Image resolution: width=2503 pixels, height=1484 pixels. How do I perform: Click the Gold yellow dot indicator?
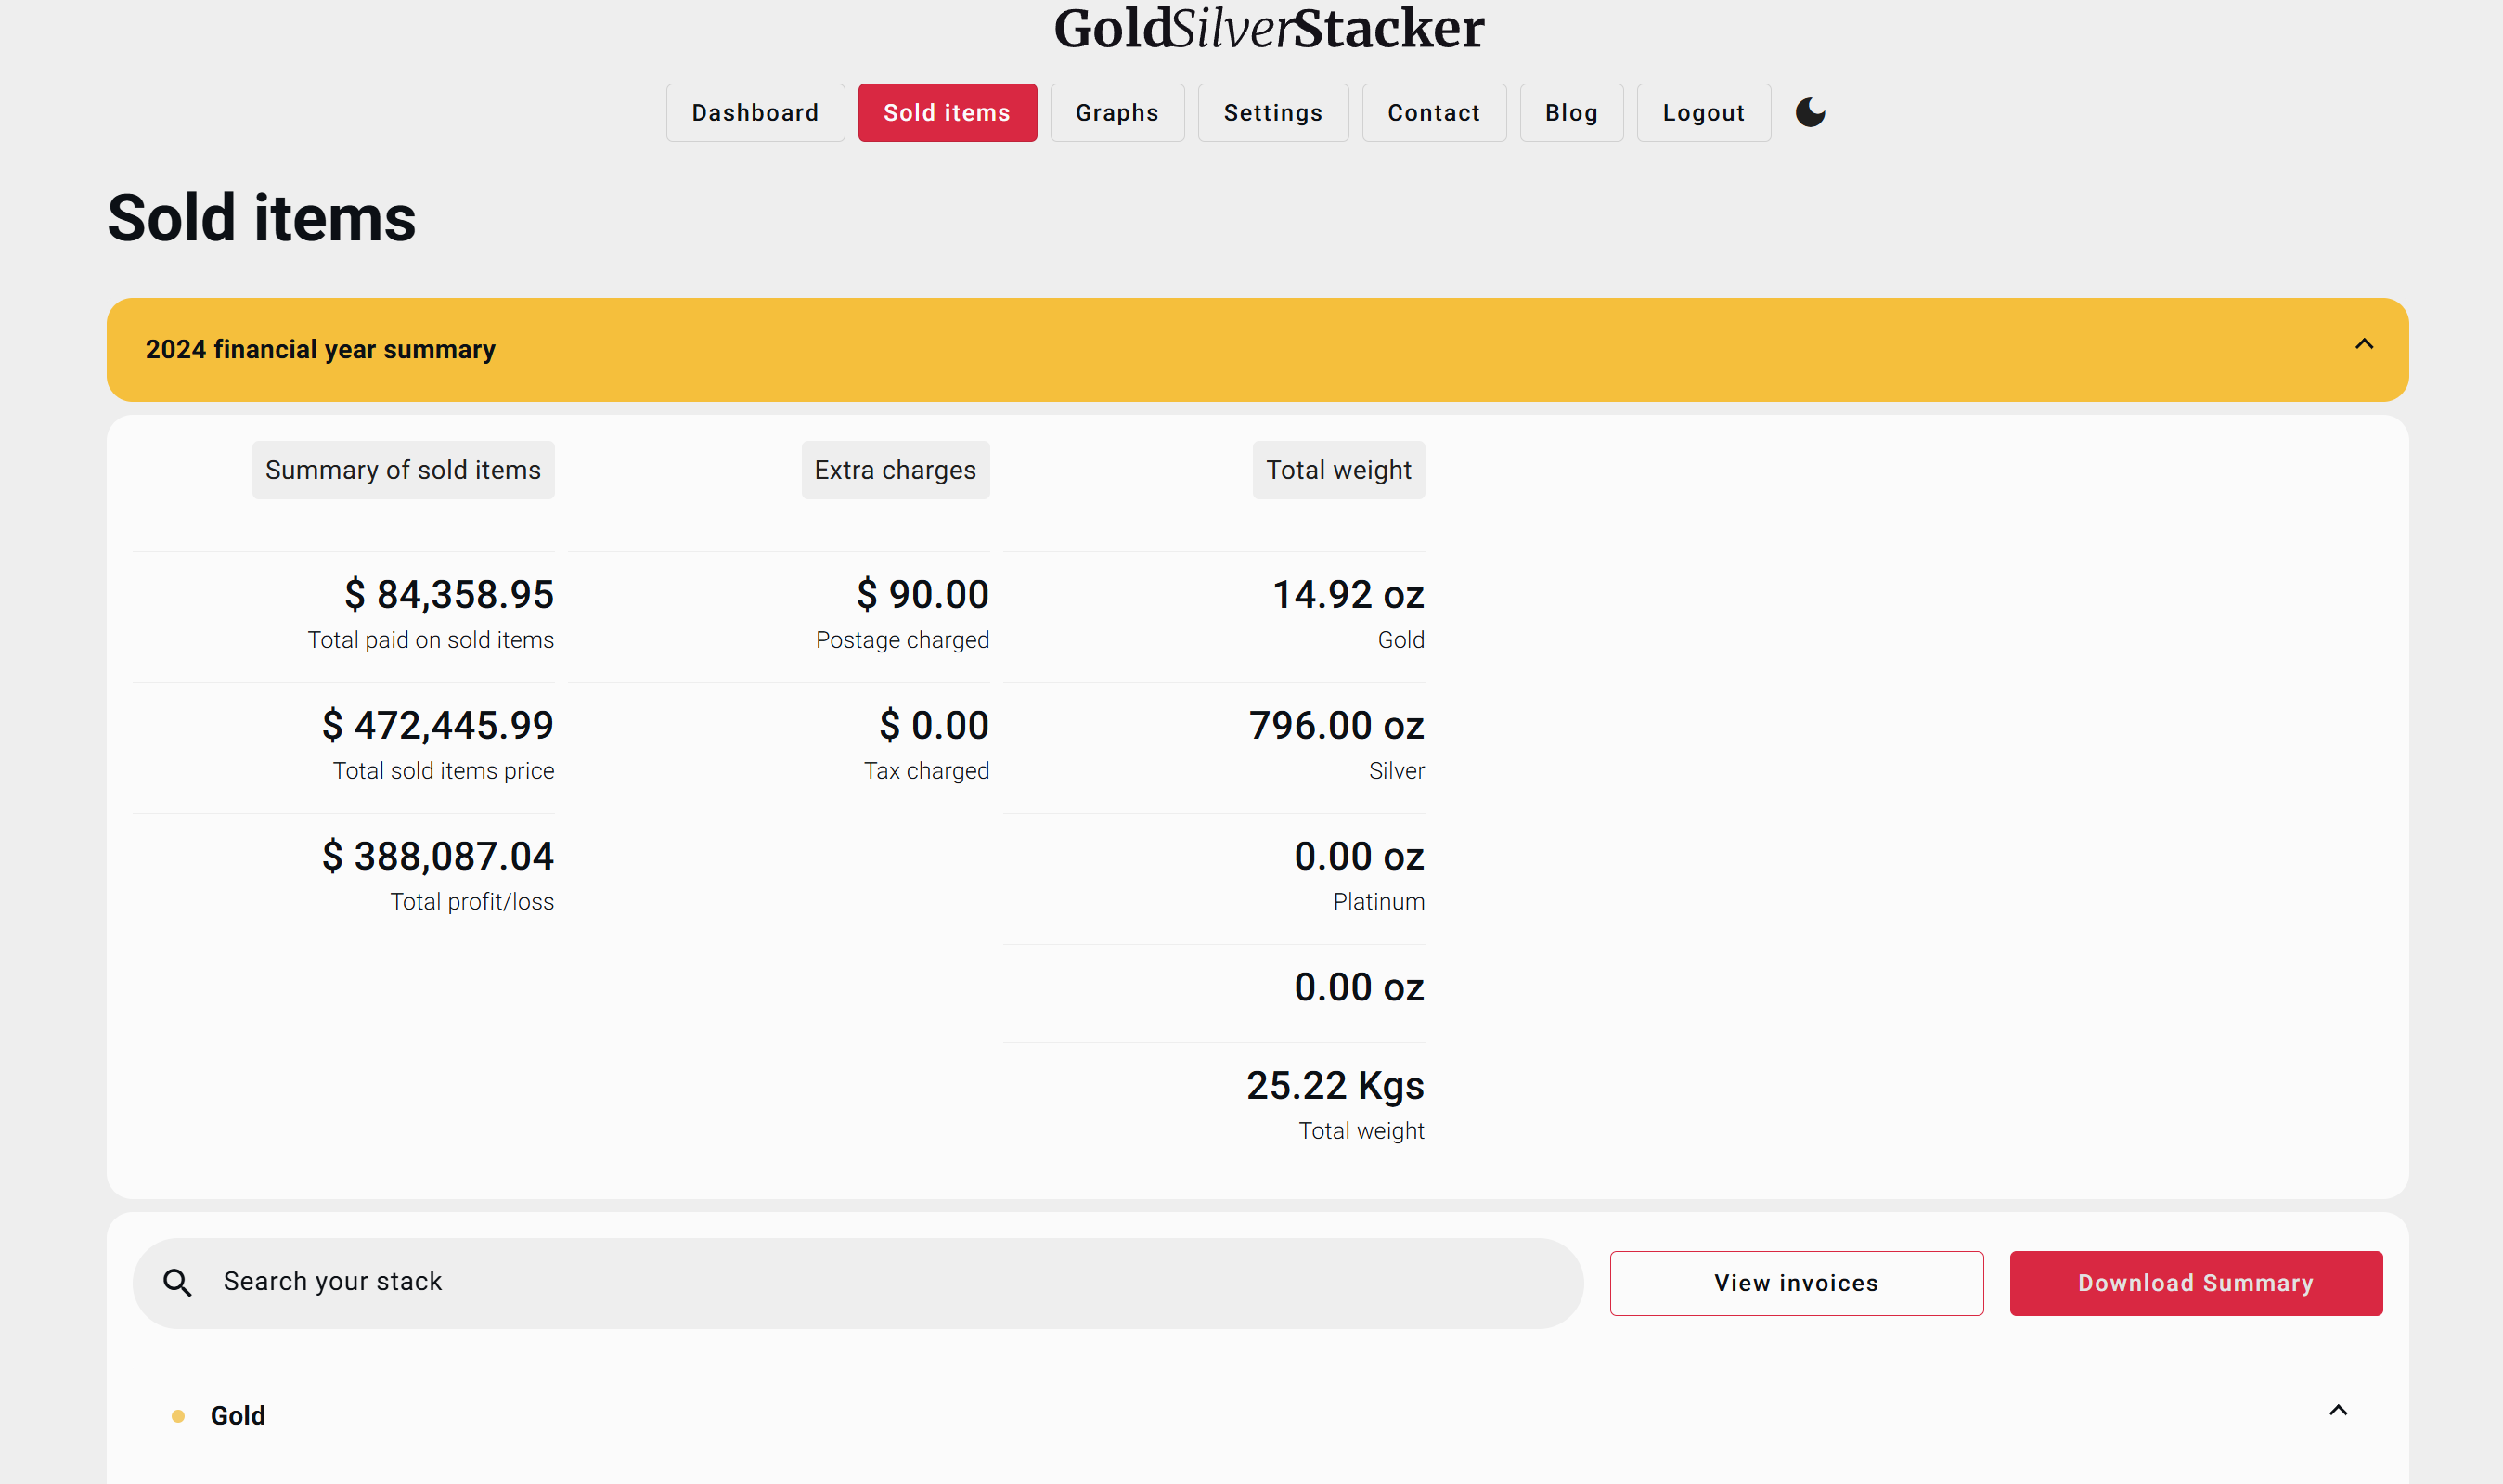click(x=178, y=1416)
